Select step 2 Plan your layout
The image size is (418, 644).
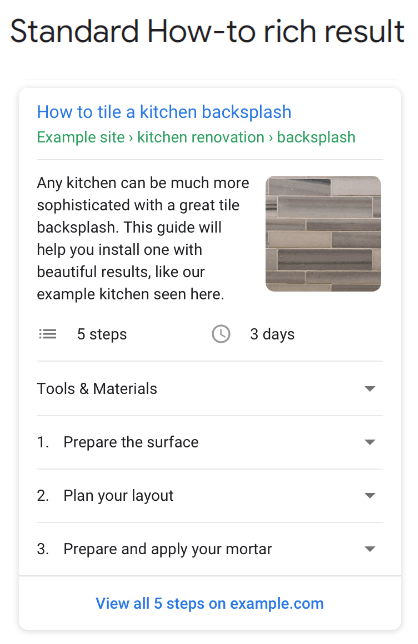[105, 496]
